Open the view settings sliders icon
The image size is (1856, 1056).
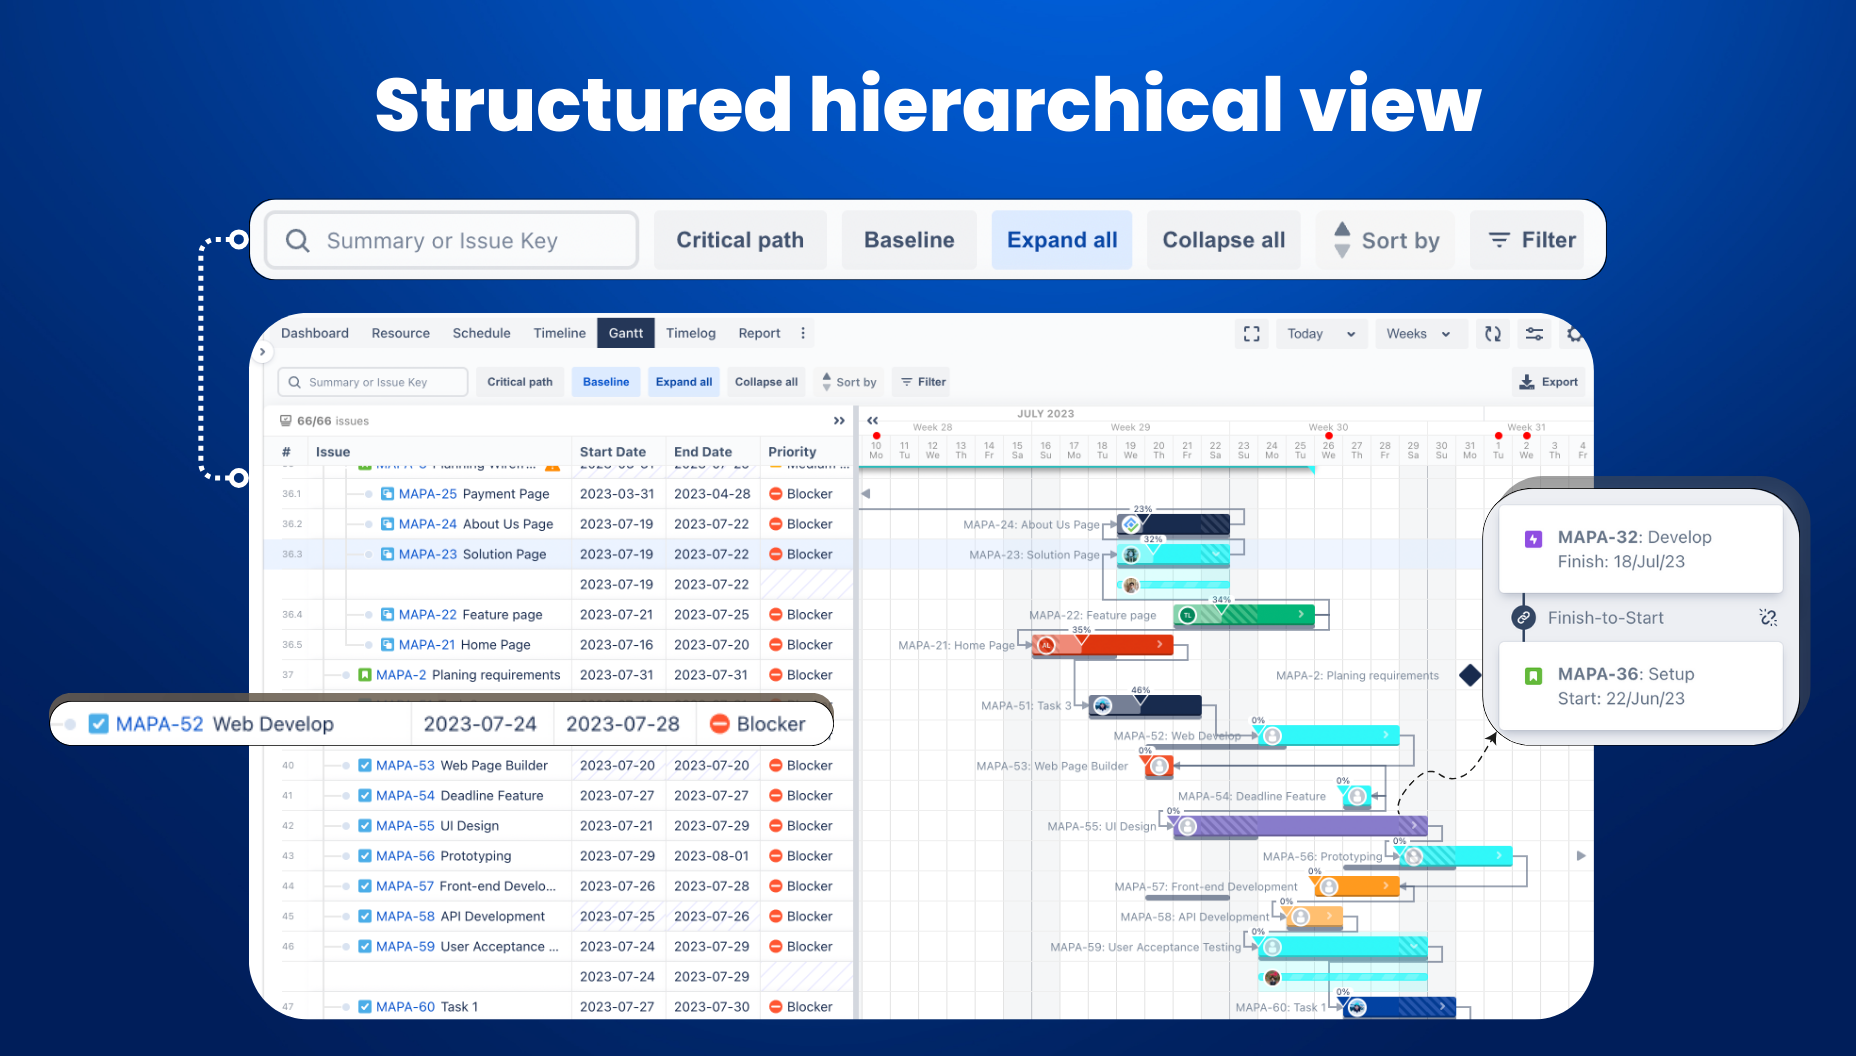click(1534, 334)
